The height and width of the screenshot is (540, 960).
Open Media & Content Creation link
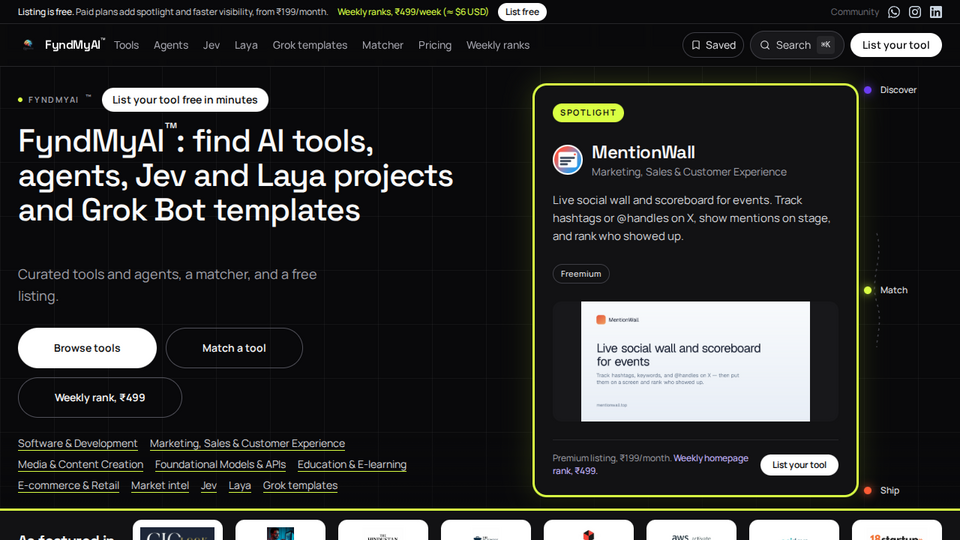tap(80, 465)
